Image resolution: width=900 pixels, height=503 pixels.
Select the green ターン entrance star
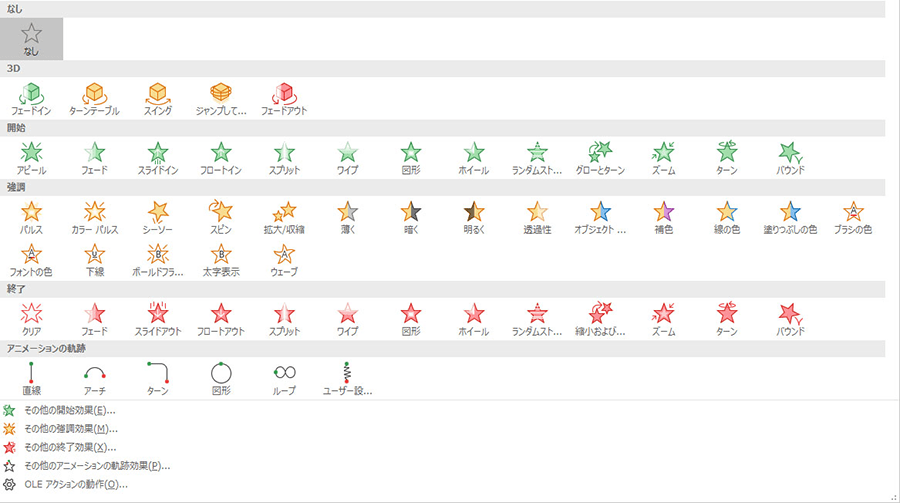coord(727,158)
